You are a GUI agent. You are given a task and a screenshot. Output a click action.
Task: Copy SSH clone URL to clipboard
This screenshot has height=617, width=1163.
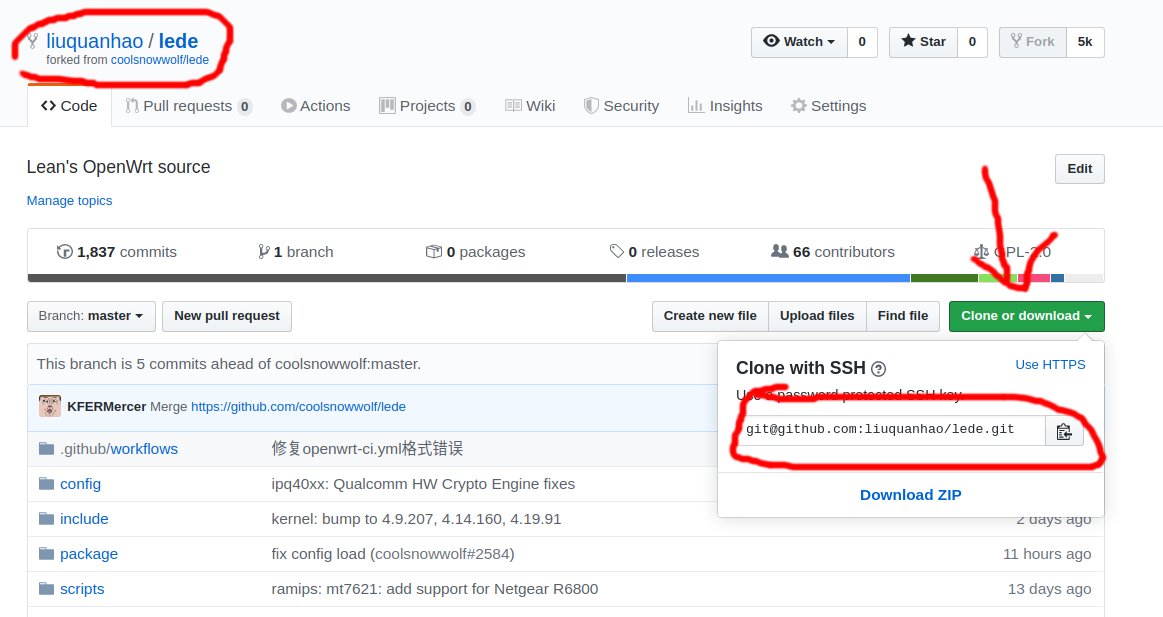click(1064, 432)
